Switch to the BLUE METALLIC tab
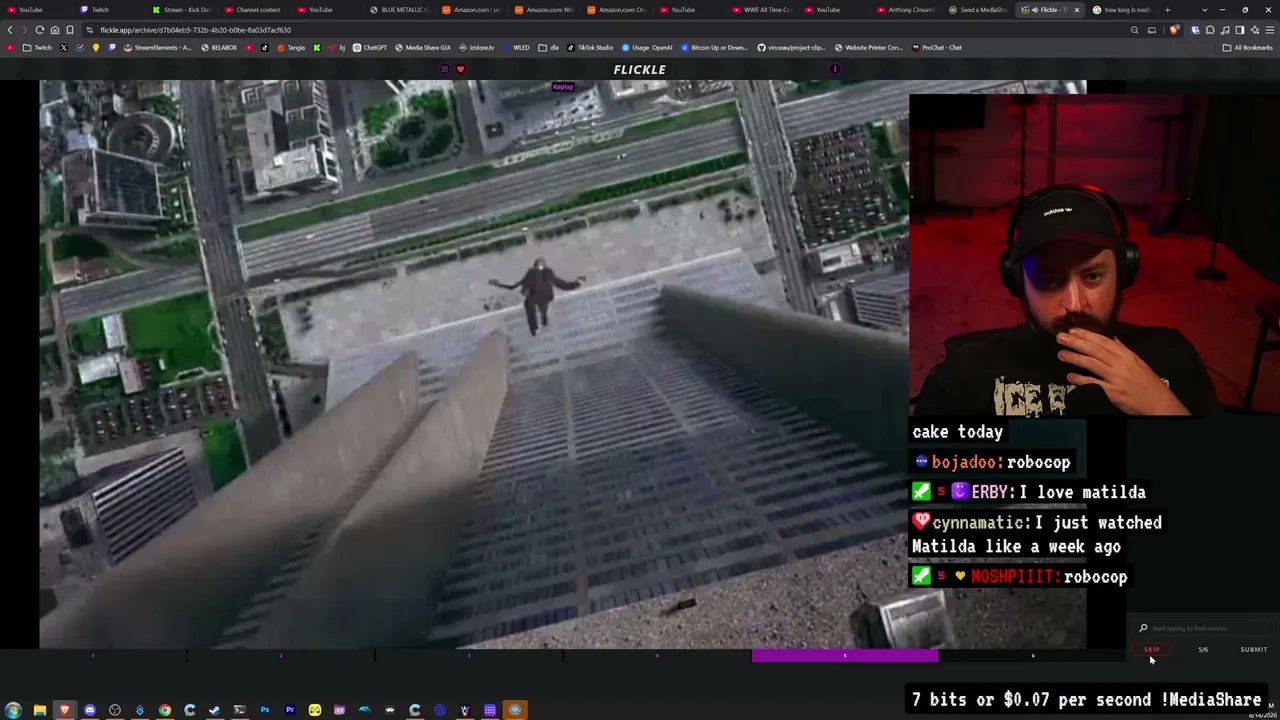 (x=398, y=10)
